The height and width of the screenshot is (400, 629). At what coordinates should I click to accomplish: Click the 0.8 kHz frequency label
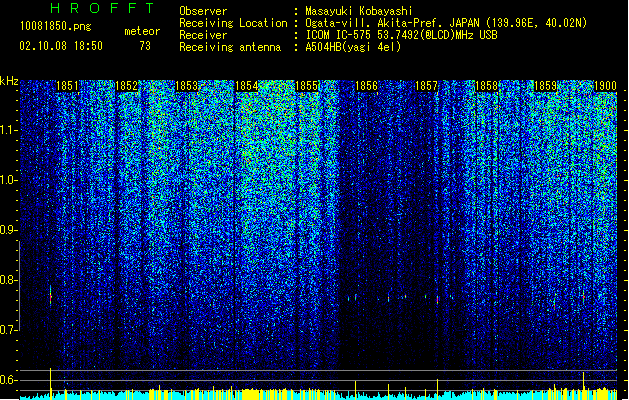click(x=8, y=280)
